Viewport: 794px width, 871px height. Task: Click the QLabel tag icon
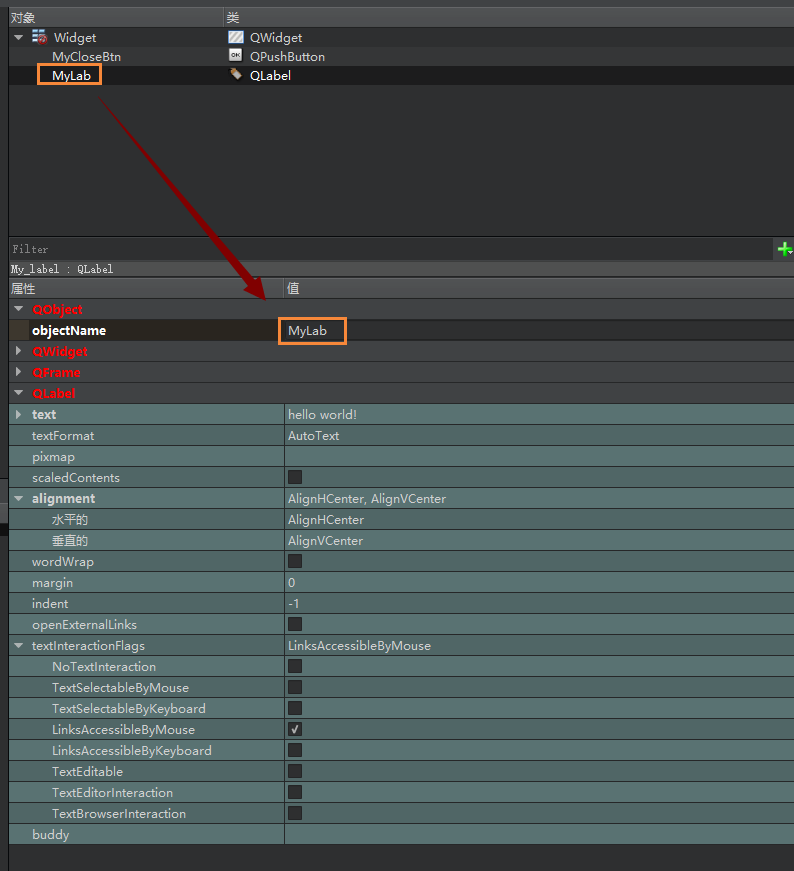coord(236,74)
